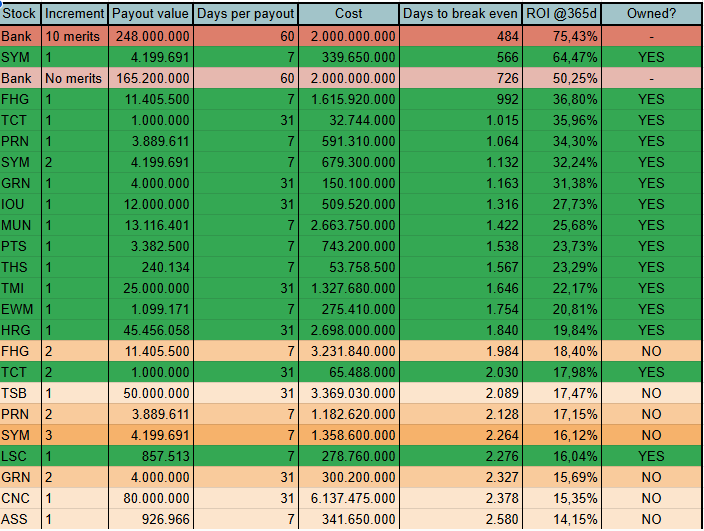Select the 'CNC' stock cell
Screen dimensions: 704x531
coord(21,498)
